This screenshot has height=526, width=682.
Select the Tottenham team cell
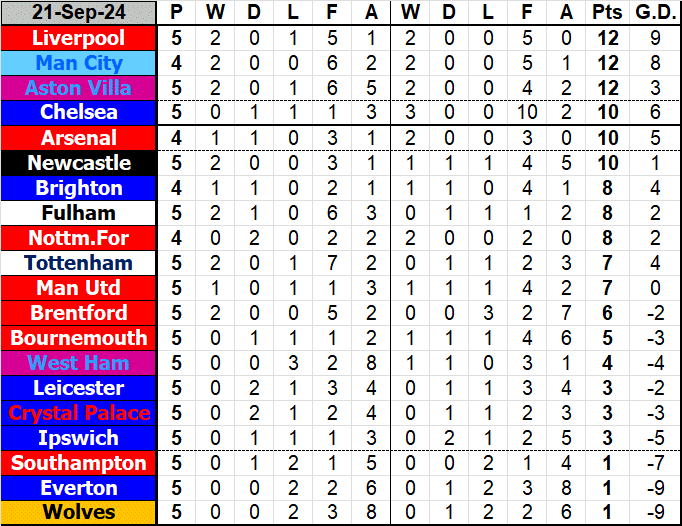click(79, 263)
